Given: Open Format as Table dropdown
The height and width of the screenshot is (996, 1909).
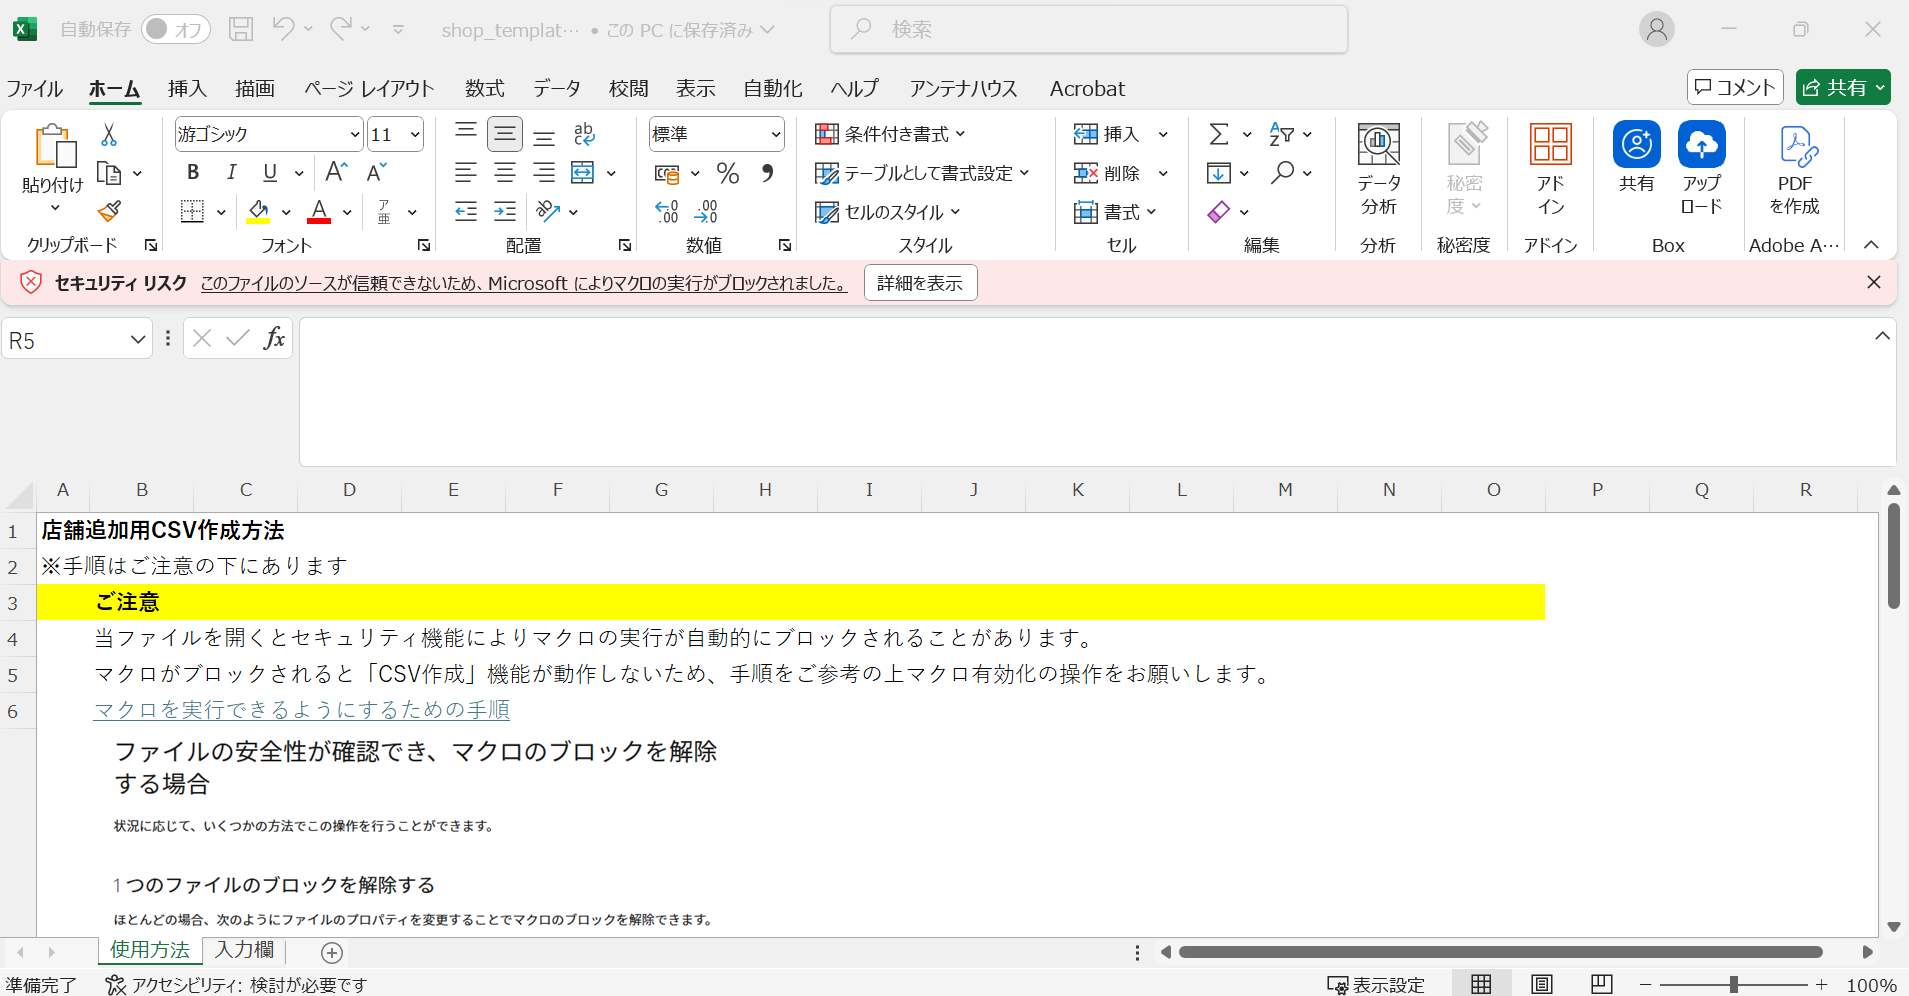Looking at the screenshot, I should [x=922, y=173].
